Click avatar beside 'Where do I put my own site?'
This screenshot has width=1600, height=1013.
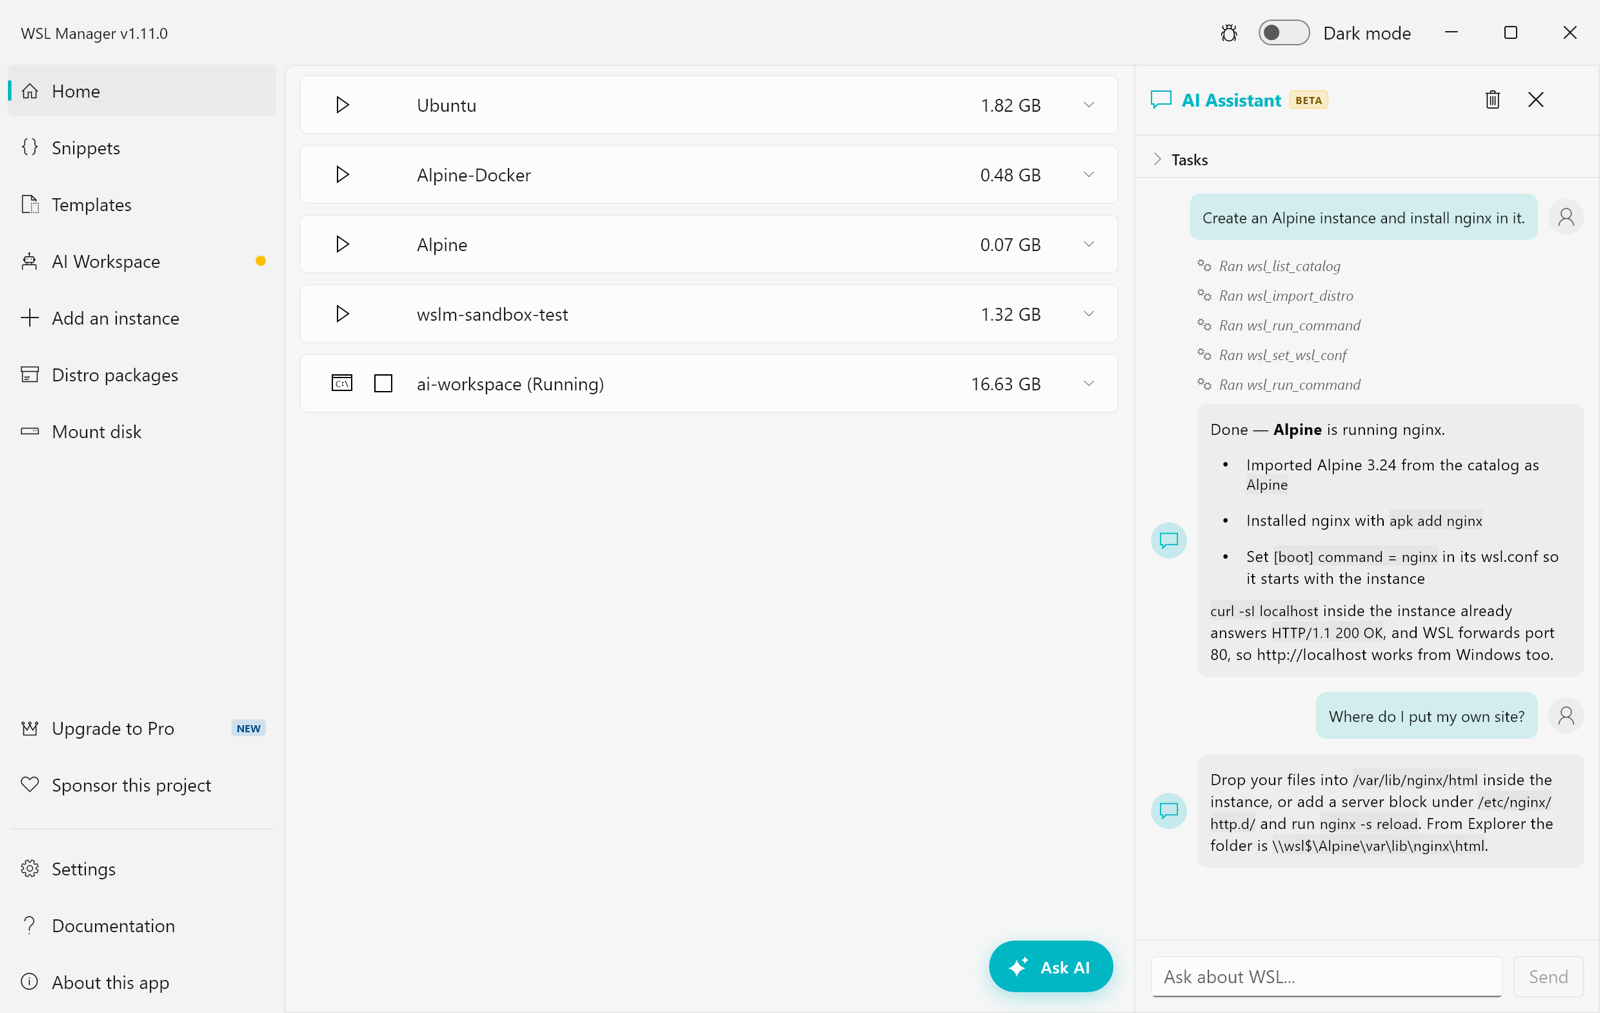[1566, 716]
